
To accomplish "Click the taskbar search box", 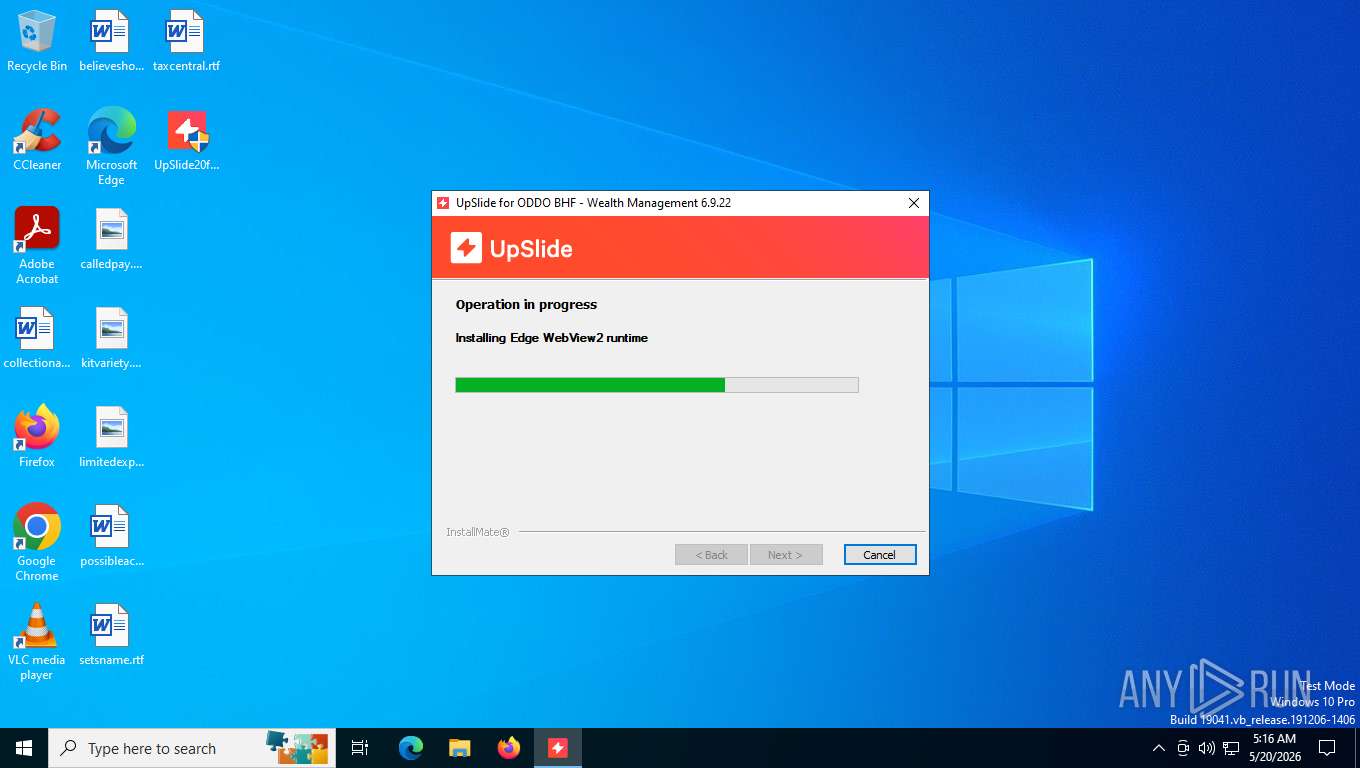I will coord(192,748).
